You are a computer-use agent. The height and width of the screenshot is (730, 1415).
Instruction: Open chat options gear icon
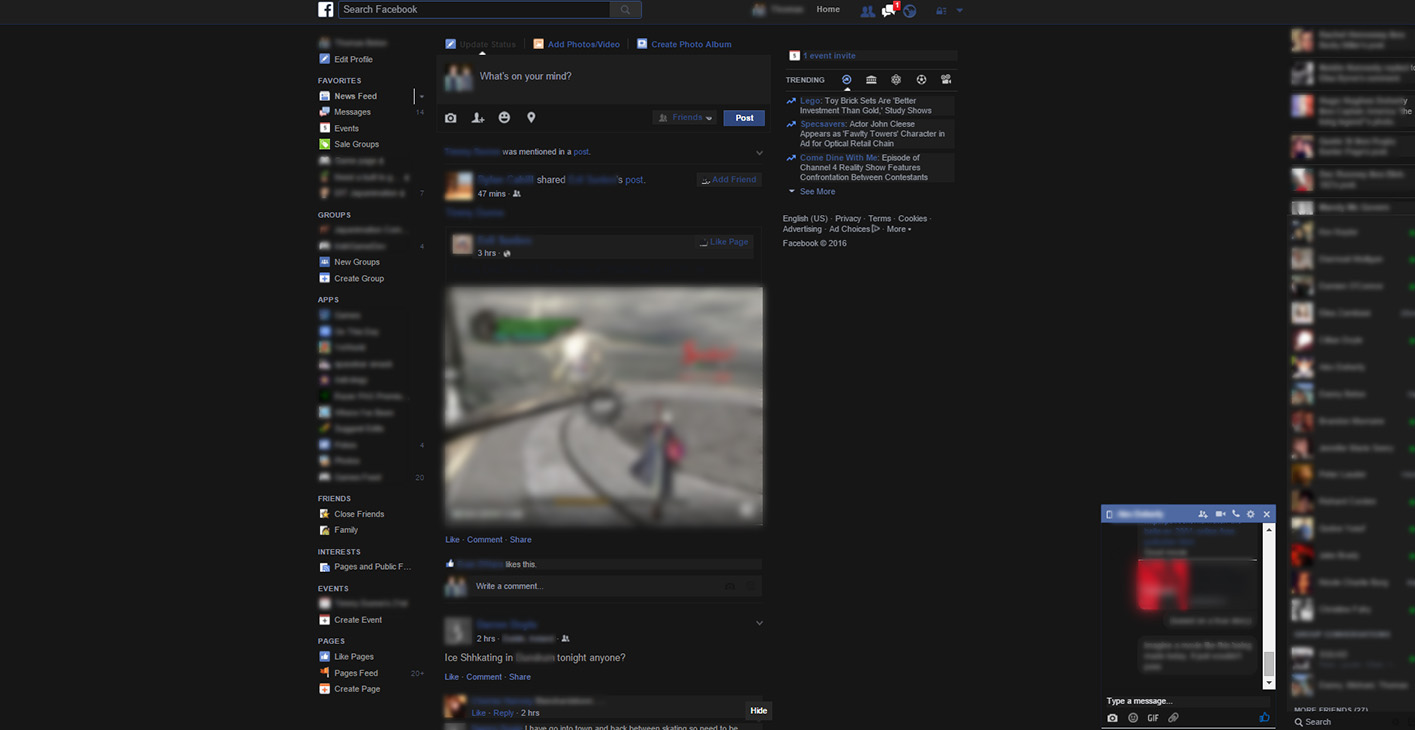(1250, 514)
